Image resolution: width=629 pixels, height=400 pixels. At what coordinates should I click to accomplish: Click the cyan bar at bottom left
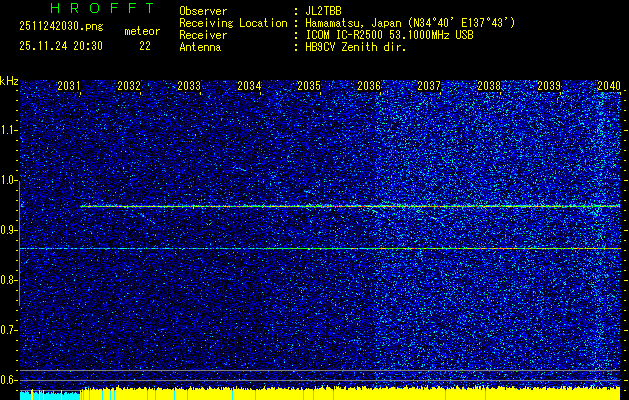point(49,395)
